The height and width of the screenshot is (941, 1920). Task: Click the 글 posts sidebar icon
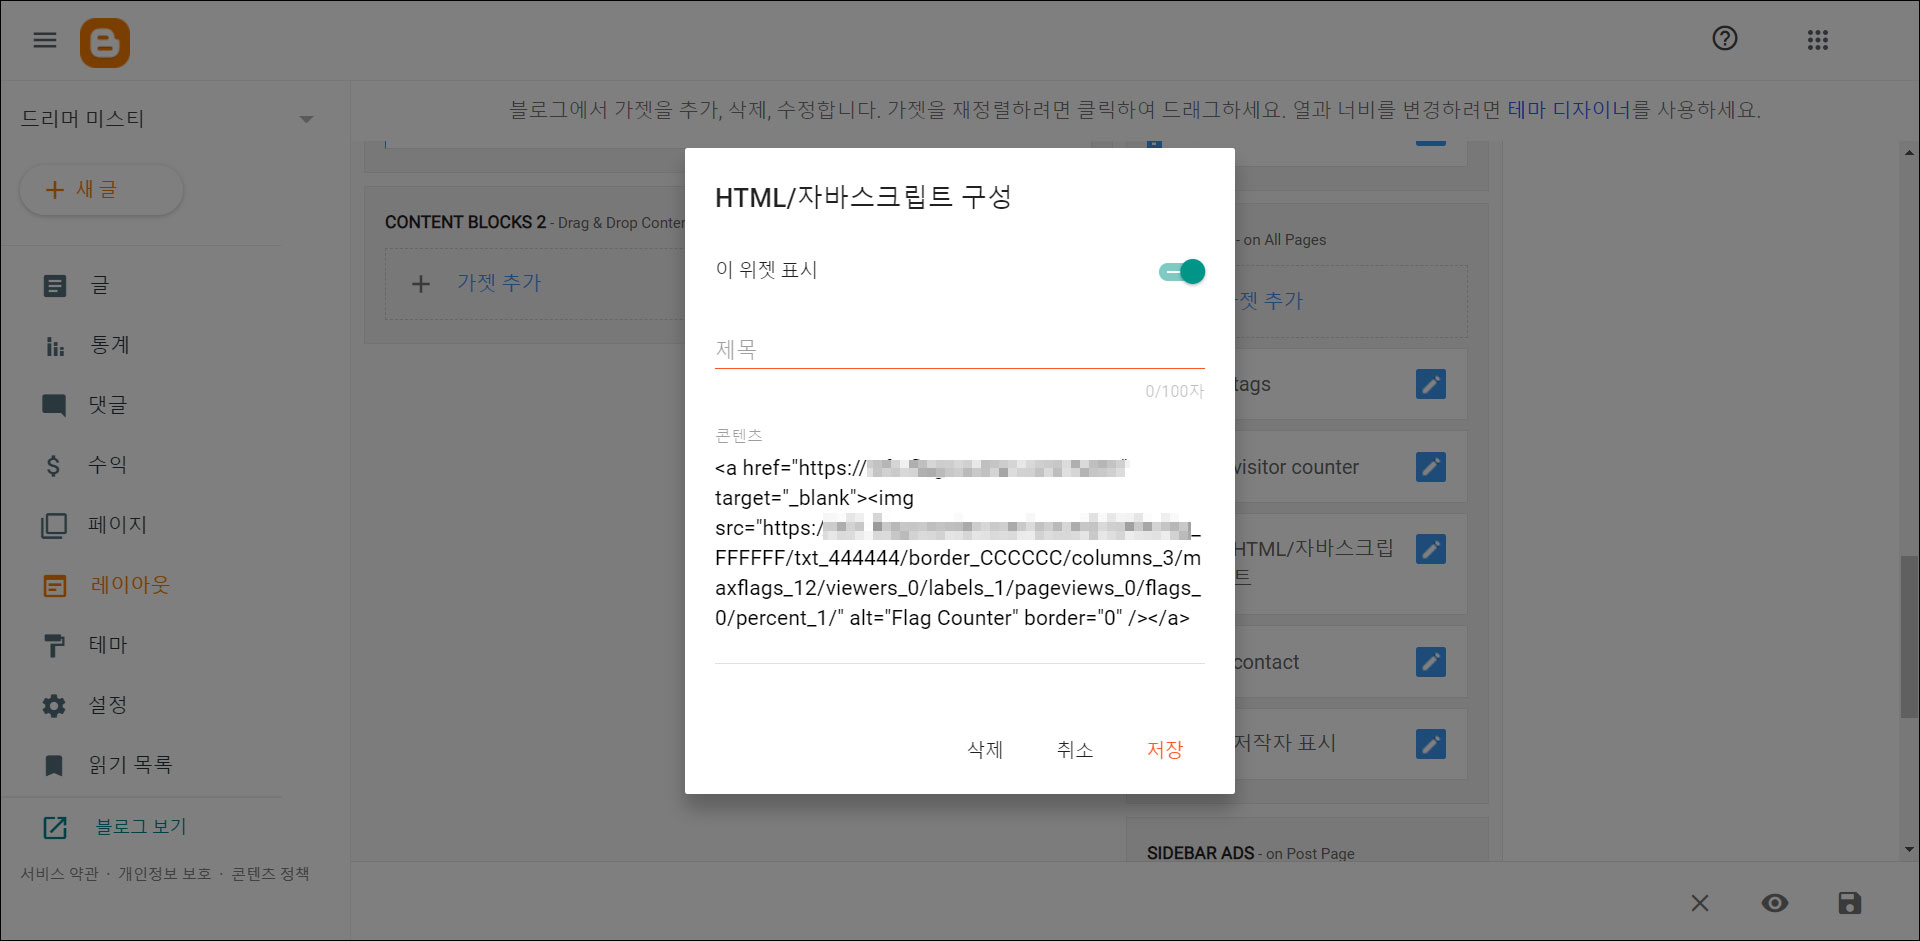pyautogui.click(x=55, y=286)
